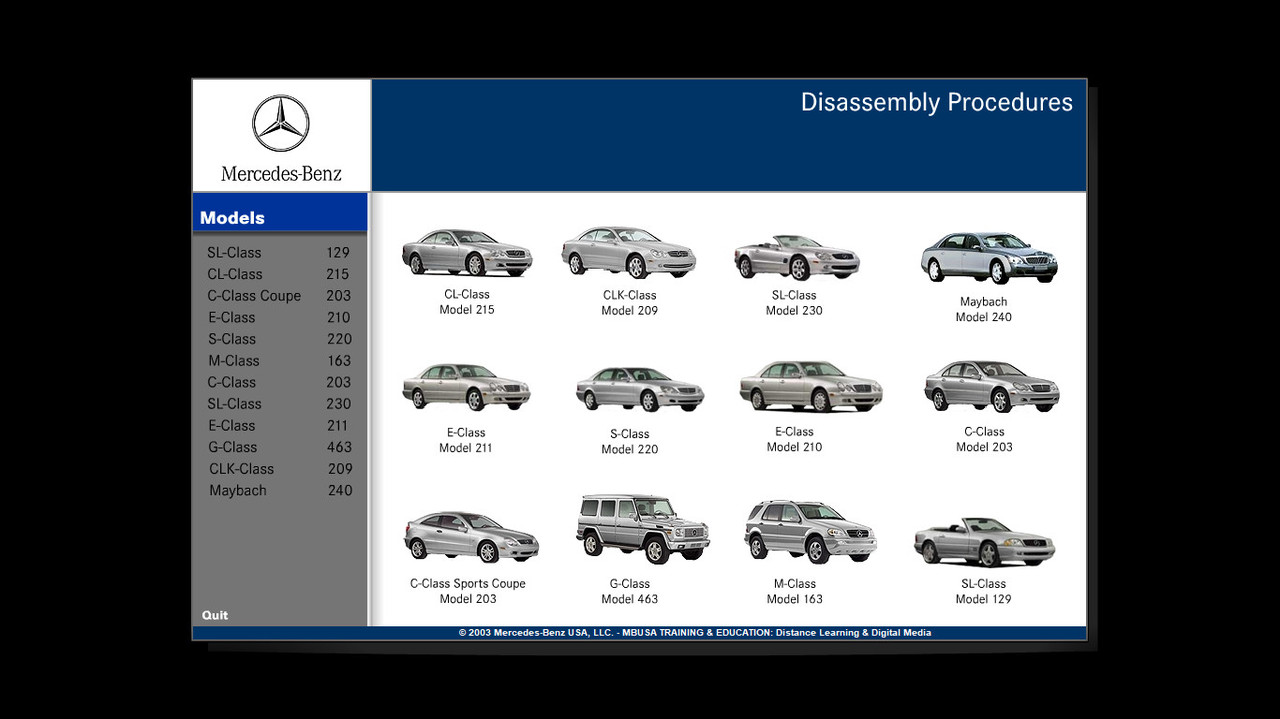Open the SL-Class Model 230 convertible image

[x=796, y=257]
